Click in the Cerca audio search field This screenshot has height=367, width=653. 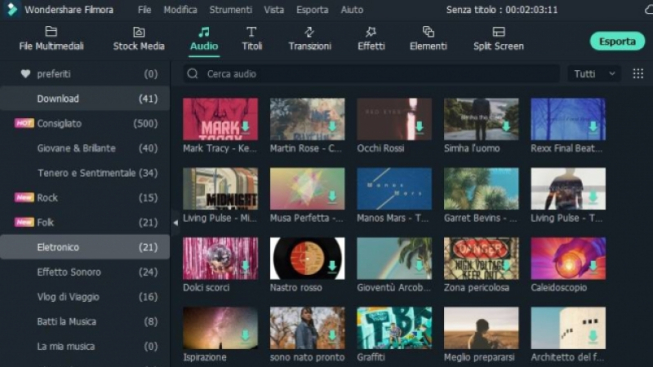[371, 74]
